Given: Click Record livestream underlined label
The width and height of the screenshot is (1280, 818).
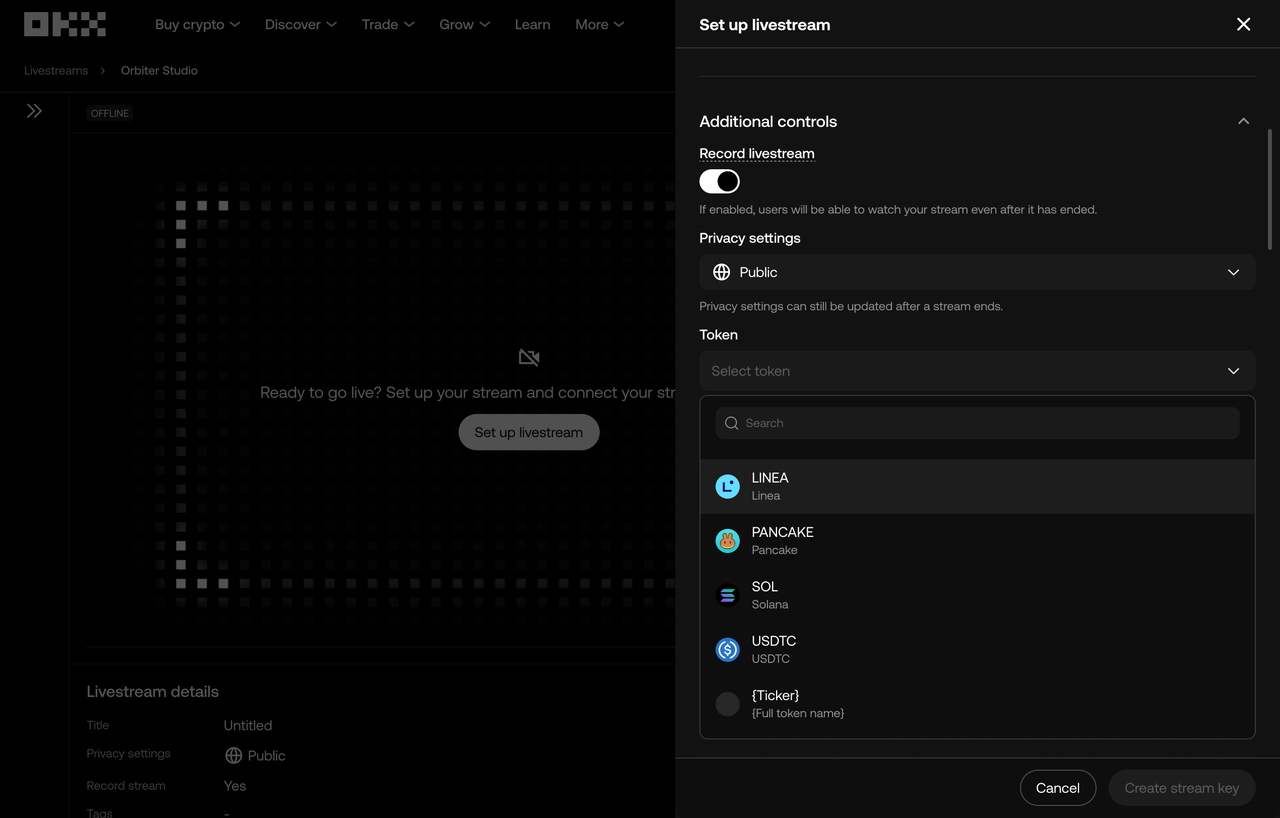Looking at the screenshot, I should 757,153.
